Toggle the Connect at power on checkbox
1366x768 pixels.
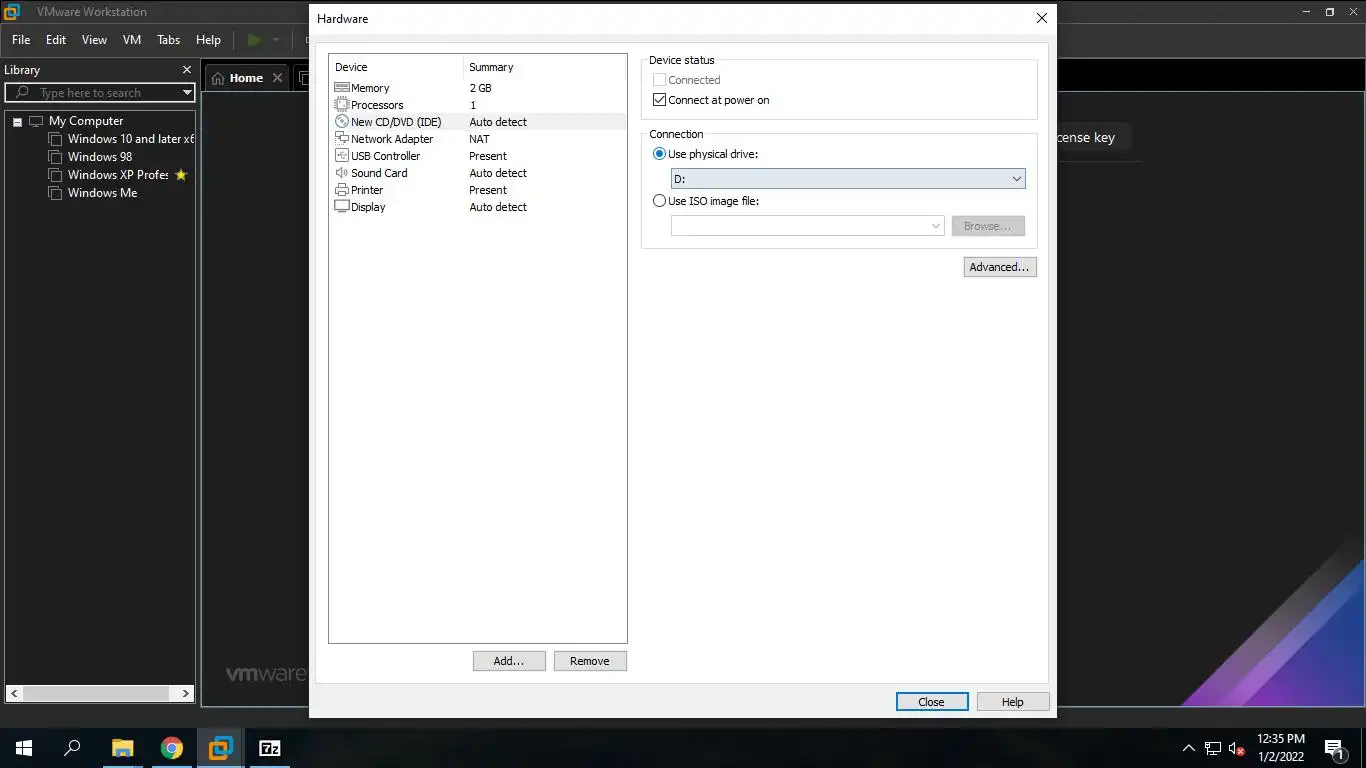coord(659,100)
